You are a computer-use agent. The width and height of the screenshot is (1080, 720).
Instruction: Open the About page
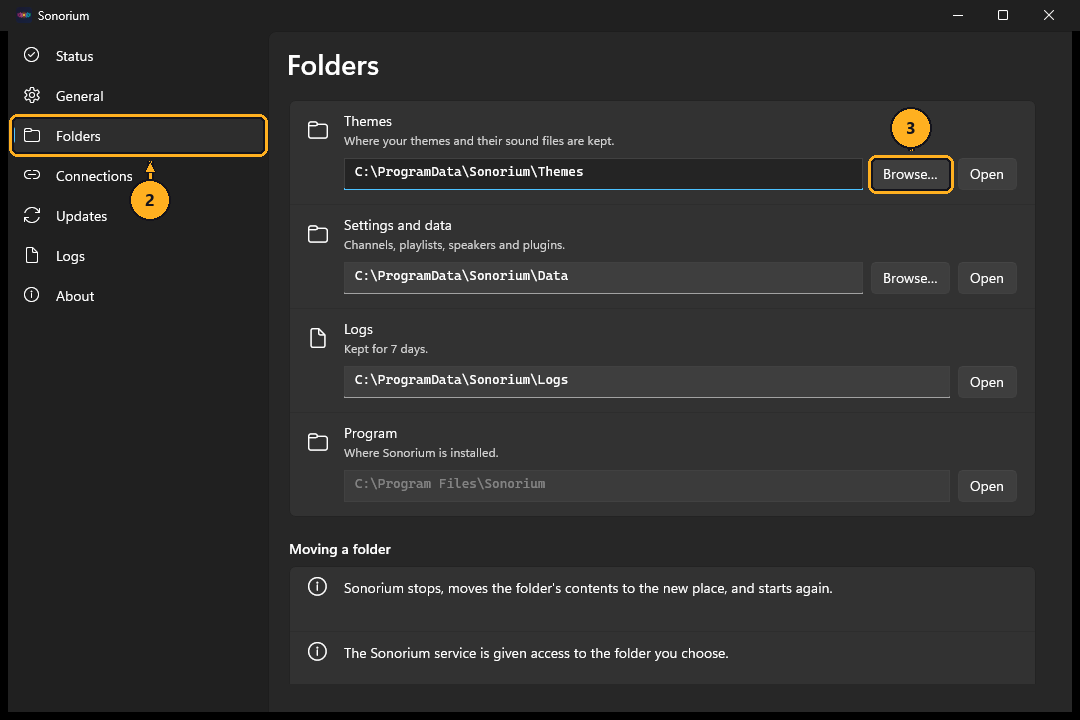(138, 296)
